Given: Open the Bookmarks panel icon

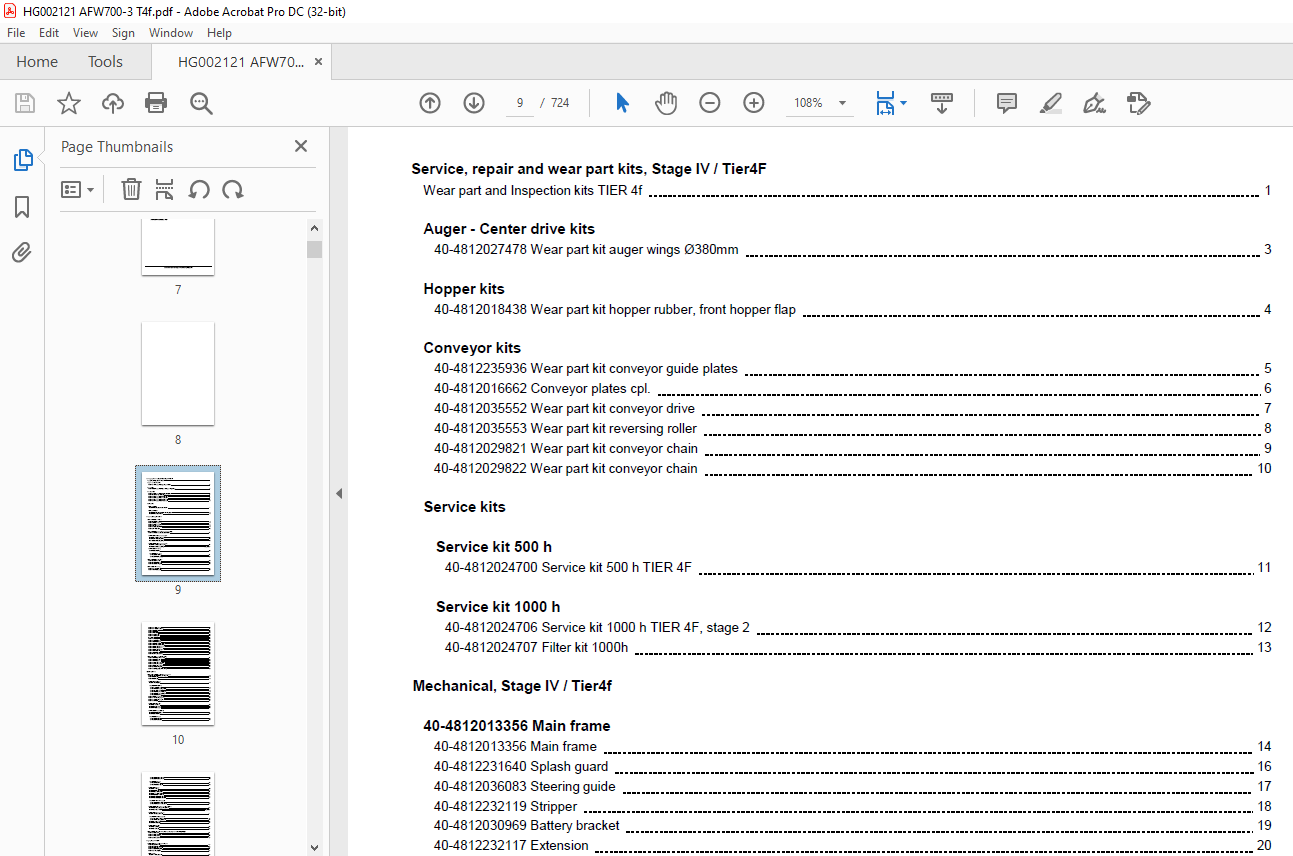Looking at the screenshot, I should click(x=22, y=207).
